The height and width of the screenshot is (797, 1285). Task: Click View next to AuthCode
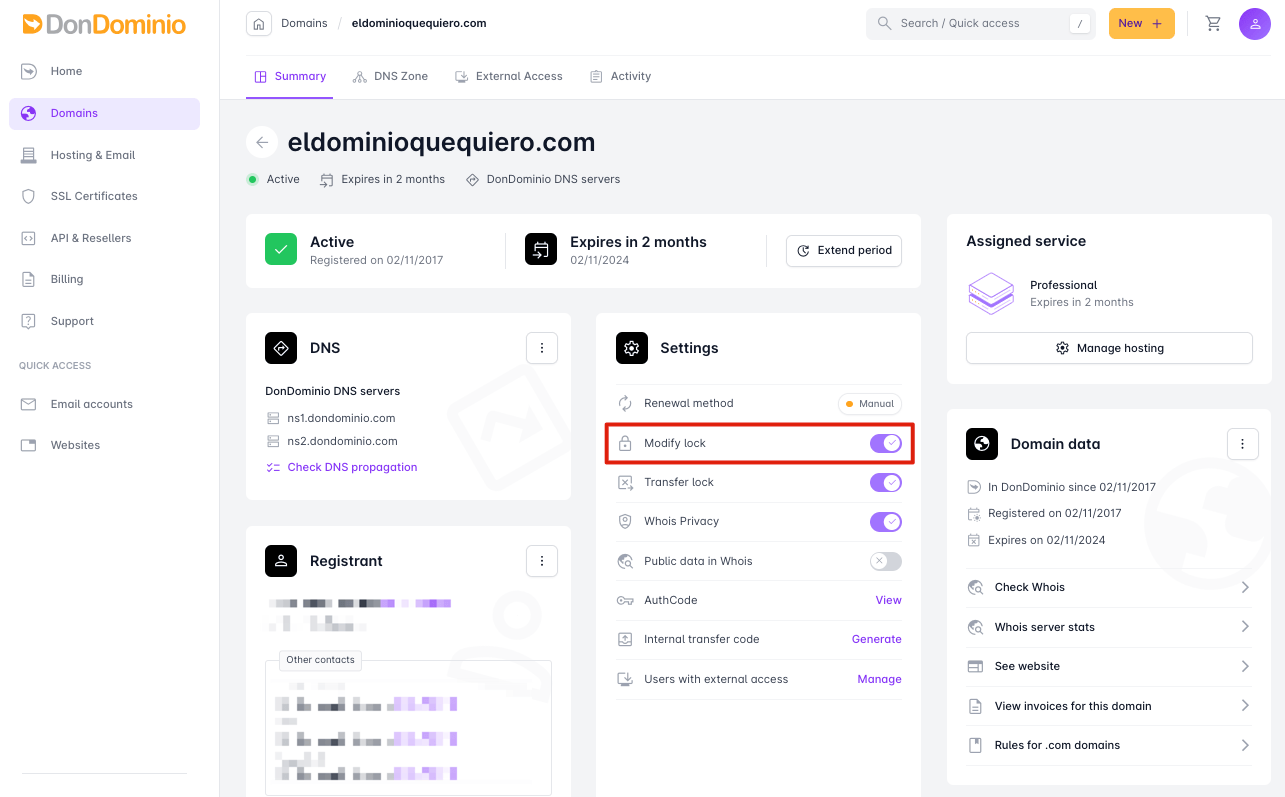(x=889, y=600)
